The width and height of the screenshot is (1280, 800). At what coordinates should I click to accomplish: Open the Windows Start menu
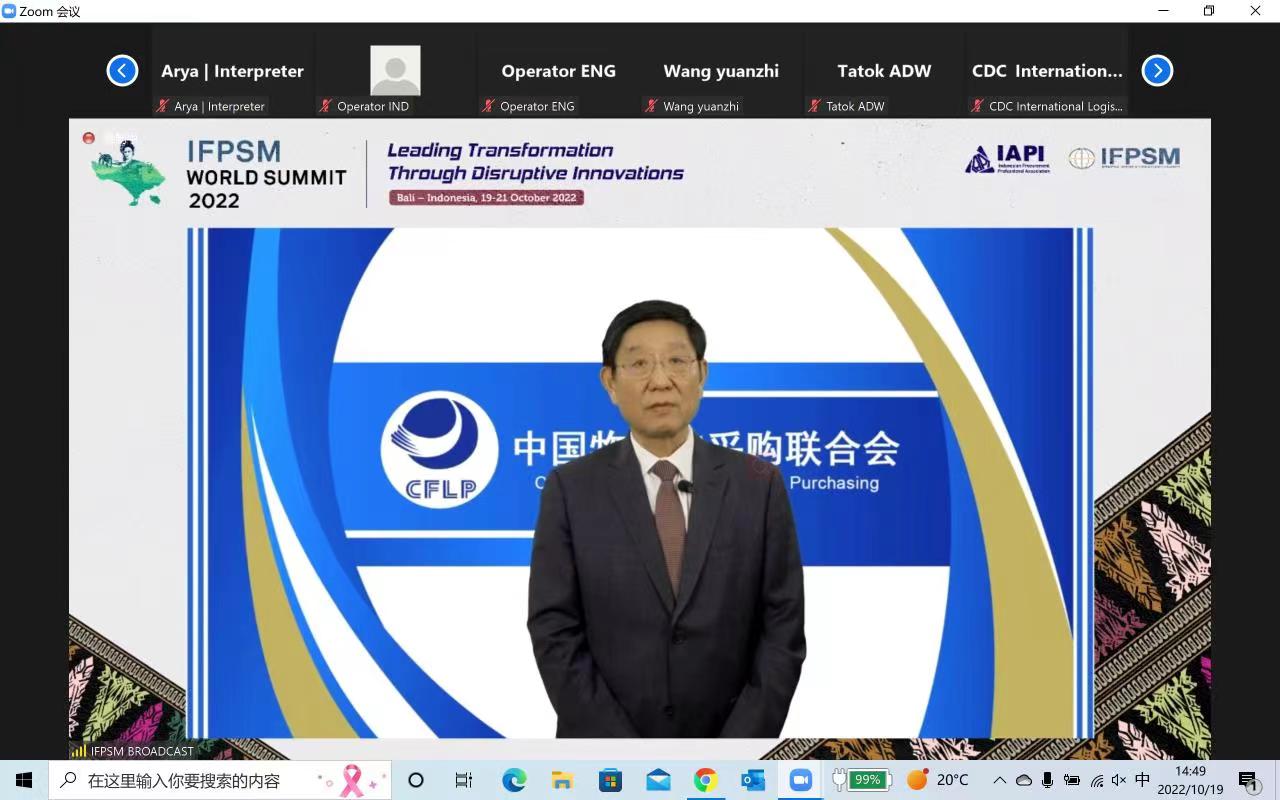tap(24, 780)
